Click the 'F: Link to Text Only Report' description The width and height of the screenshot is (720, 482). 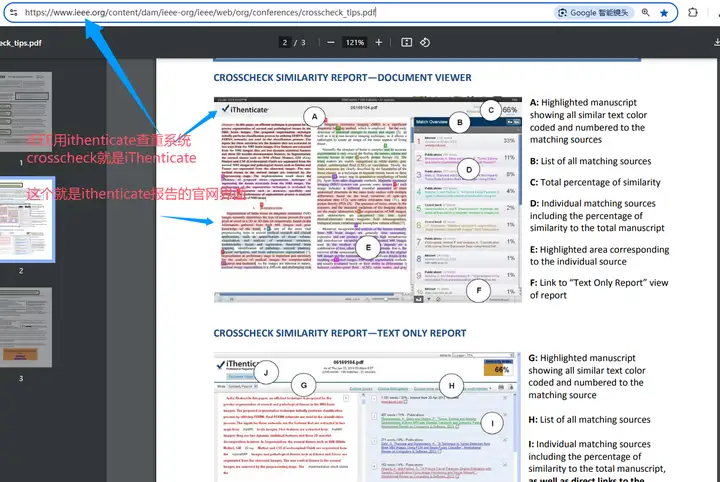click(599, 289)
